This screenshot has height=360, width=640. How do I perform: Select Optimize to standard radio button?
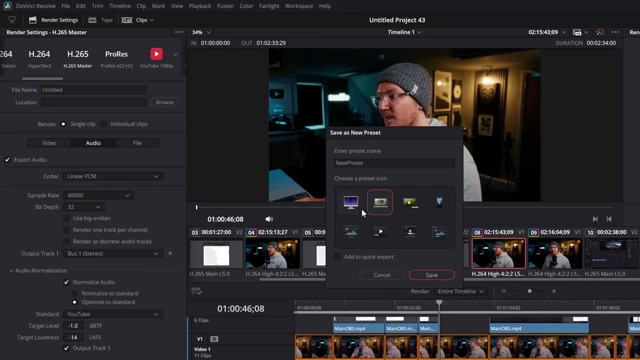tap(74, 302)
